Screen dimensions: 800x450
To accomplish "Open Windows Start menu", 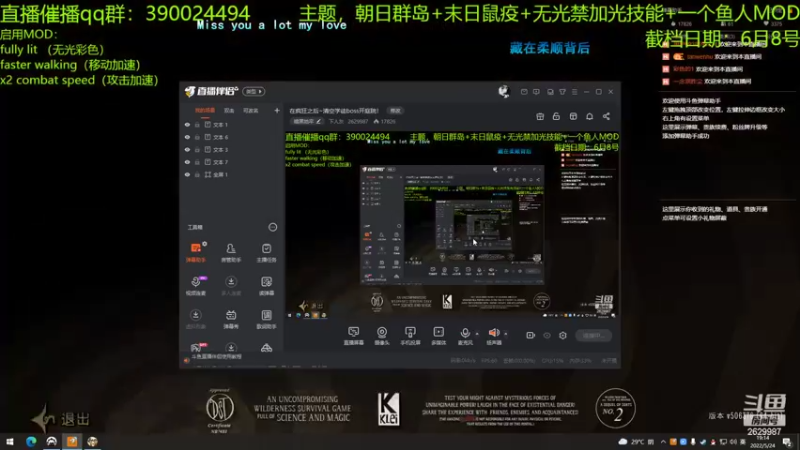I will 10,441.
